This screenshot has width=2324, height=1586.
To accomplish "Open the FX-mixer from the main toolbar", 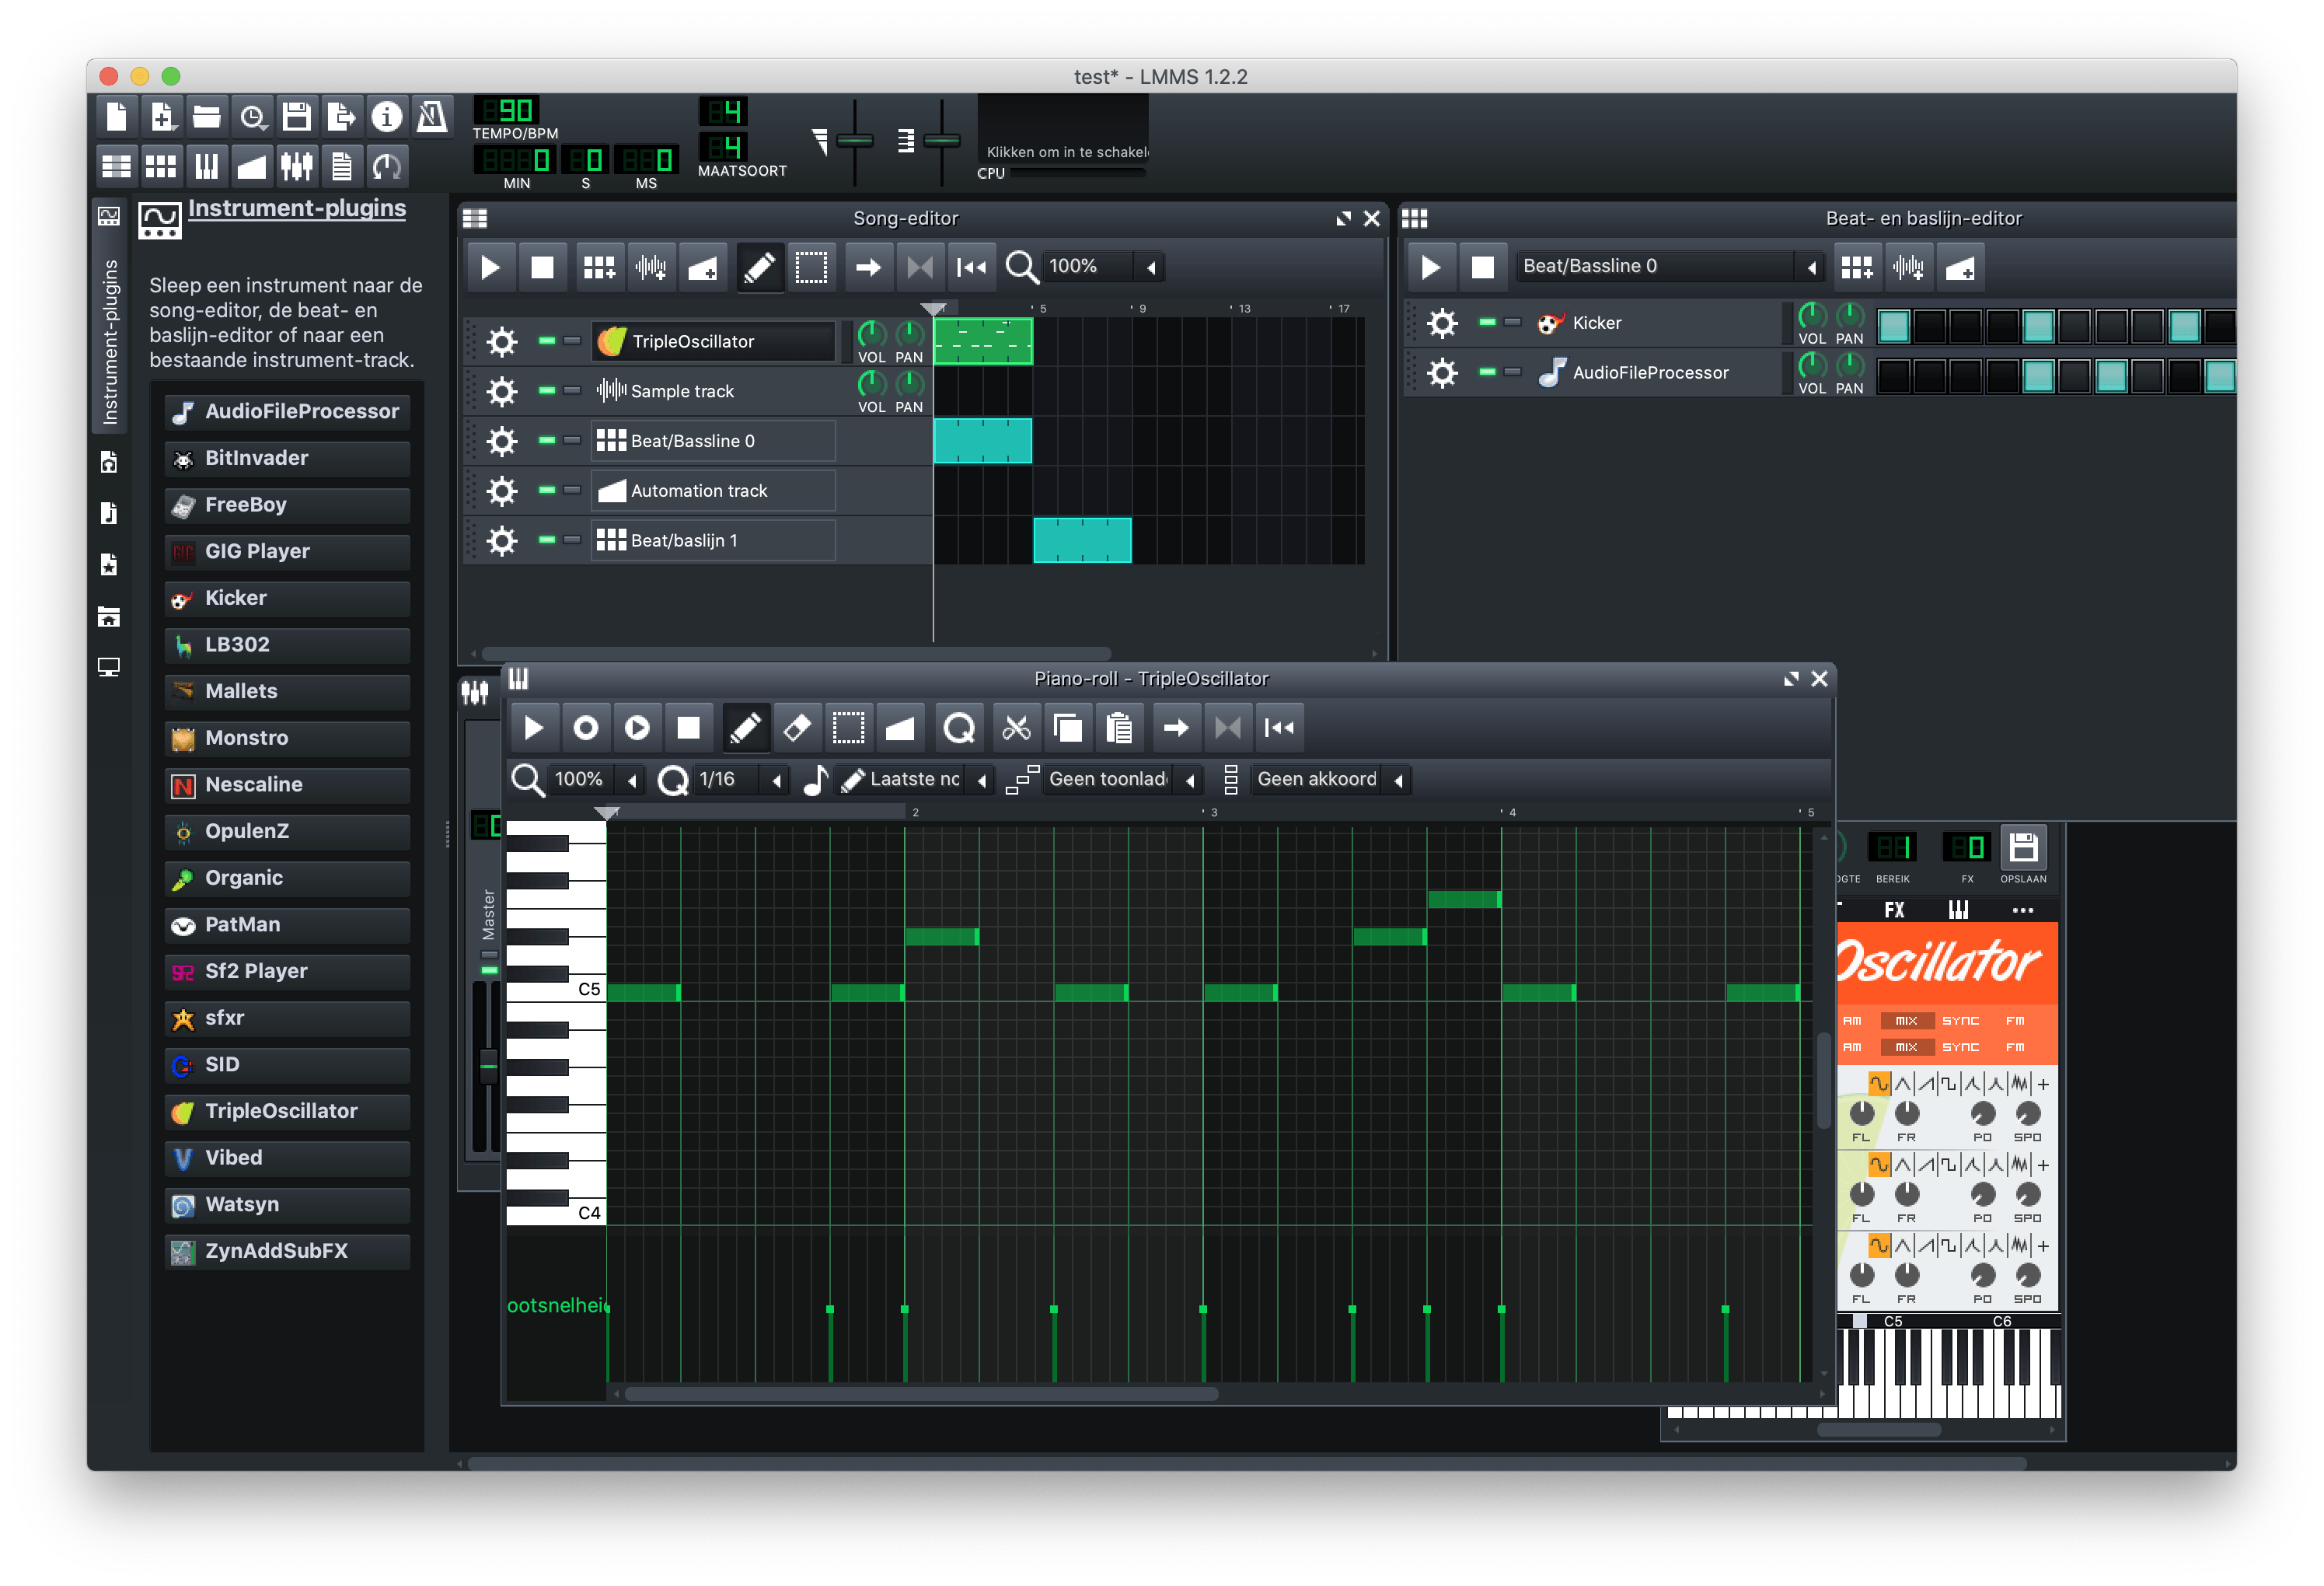I will click(297, 166).
